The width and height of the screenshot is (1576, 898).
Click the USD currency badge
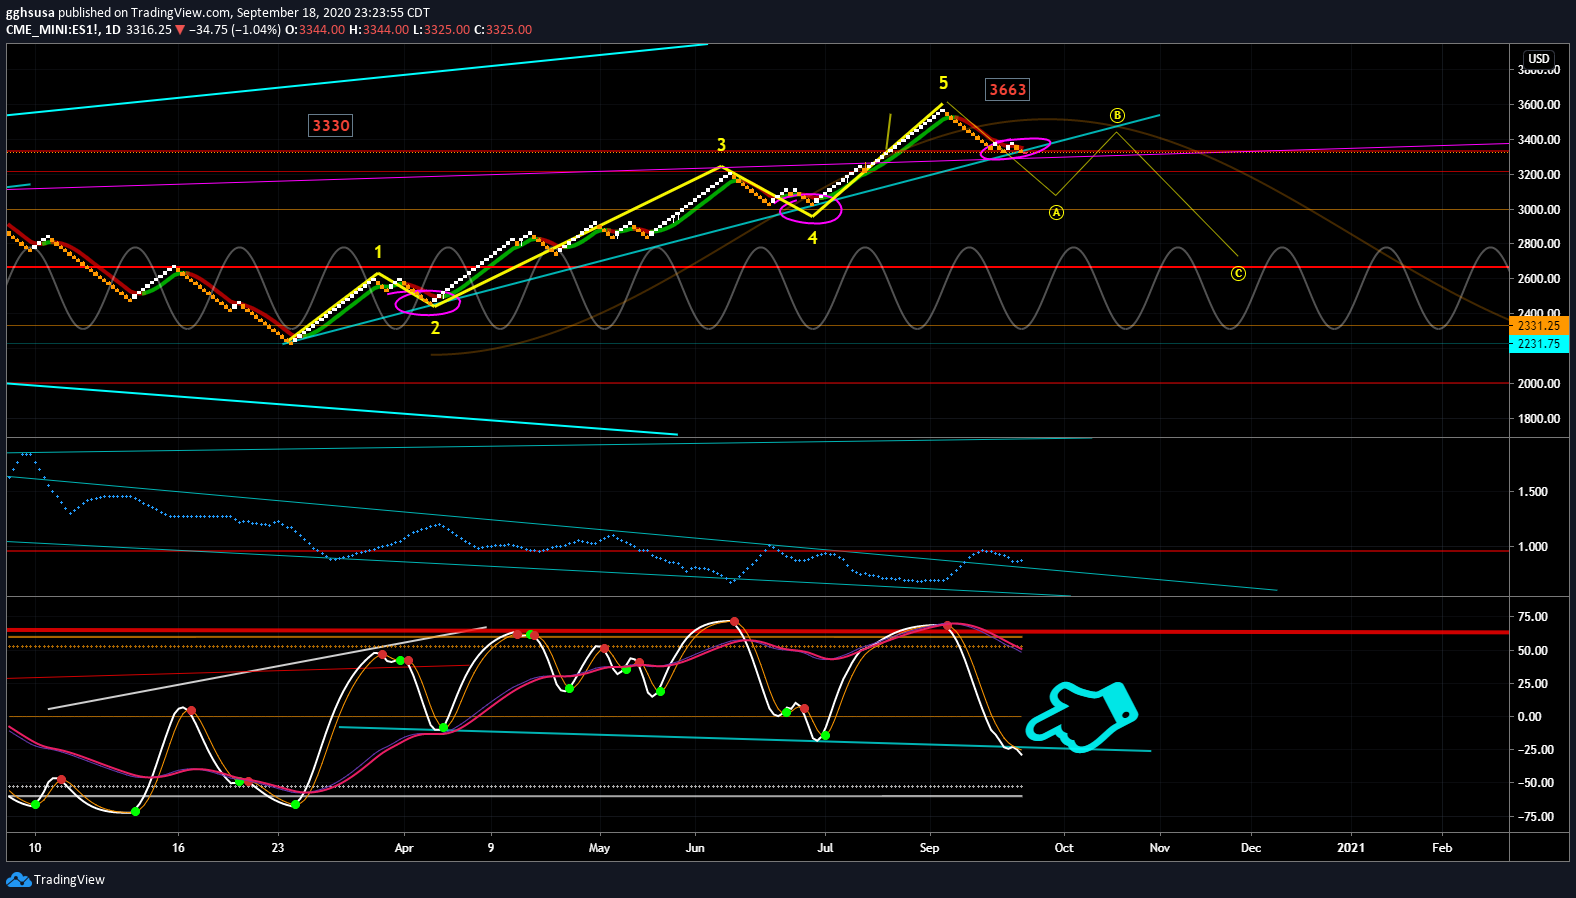1538,59
